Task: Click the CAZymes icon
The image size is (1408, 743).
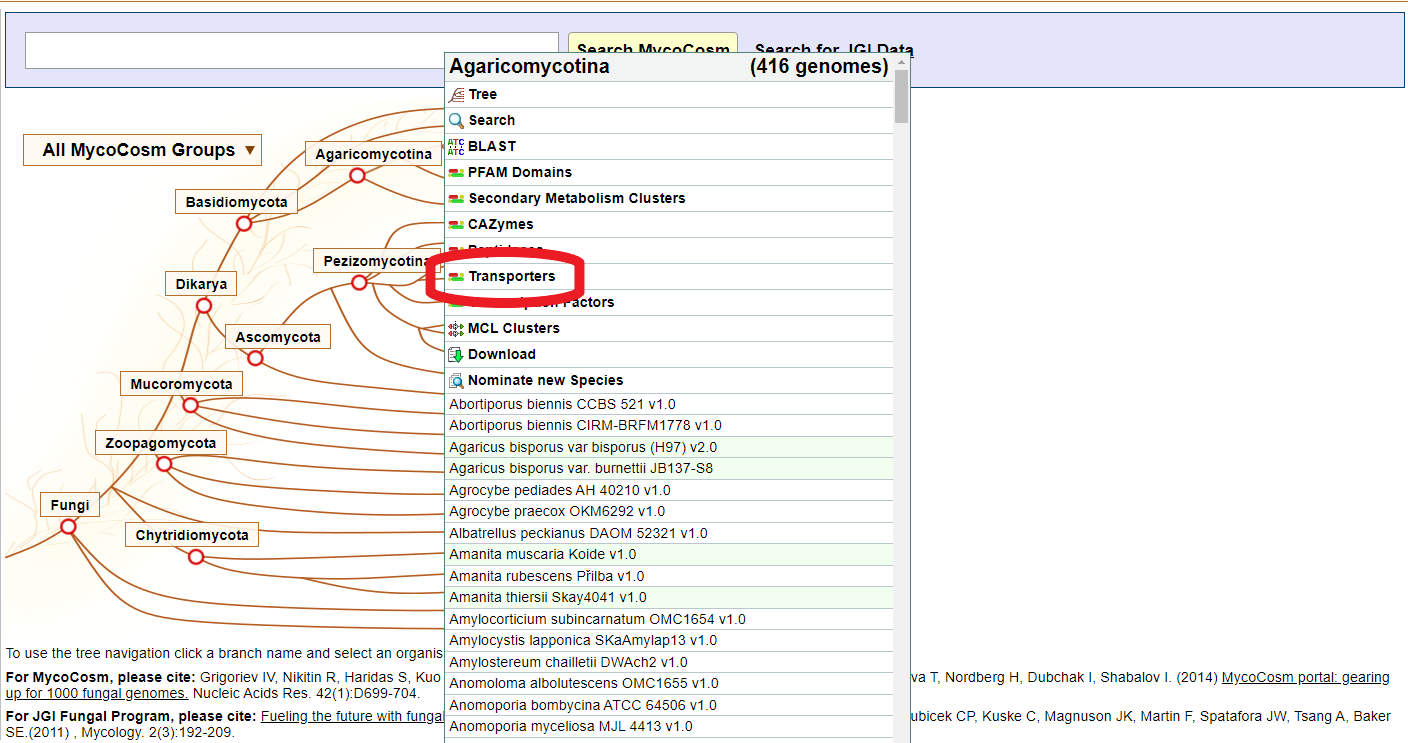Action: point(456,224)
